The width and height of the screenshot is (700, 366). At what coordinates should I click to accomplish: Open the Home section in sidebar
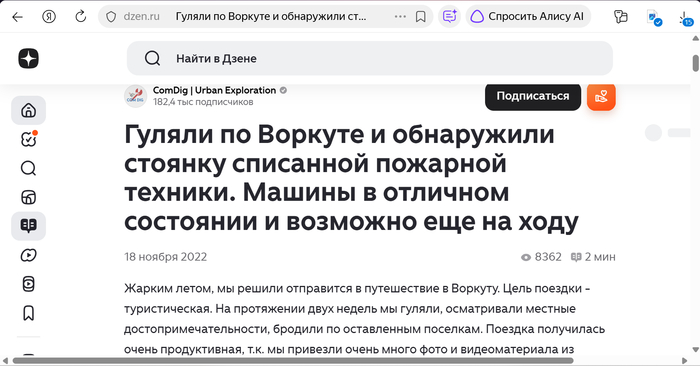coord(29,110)
